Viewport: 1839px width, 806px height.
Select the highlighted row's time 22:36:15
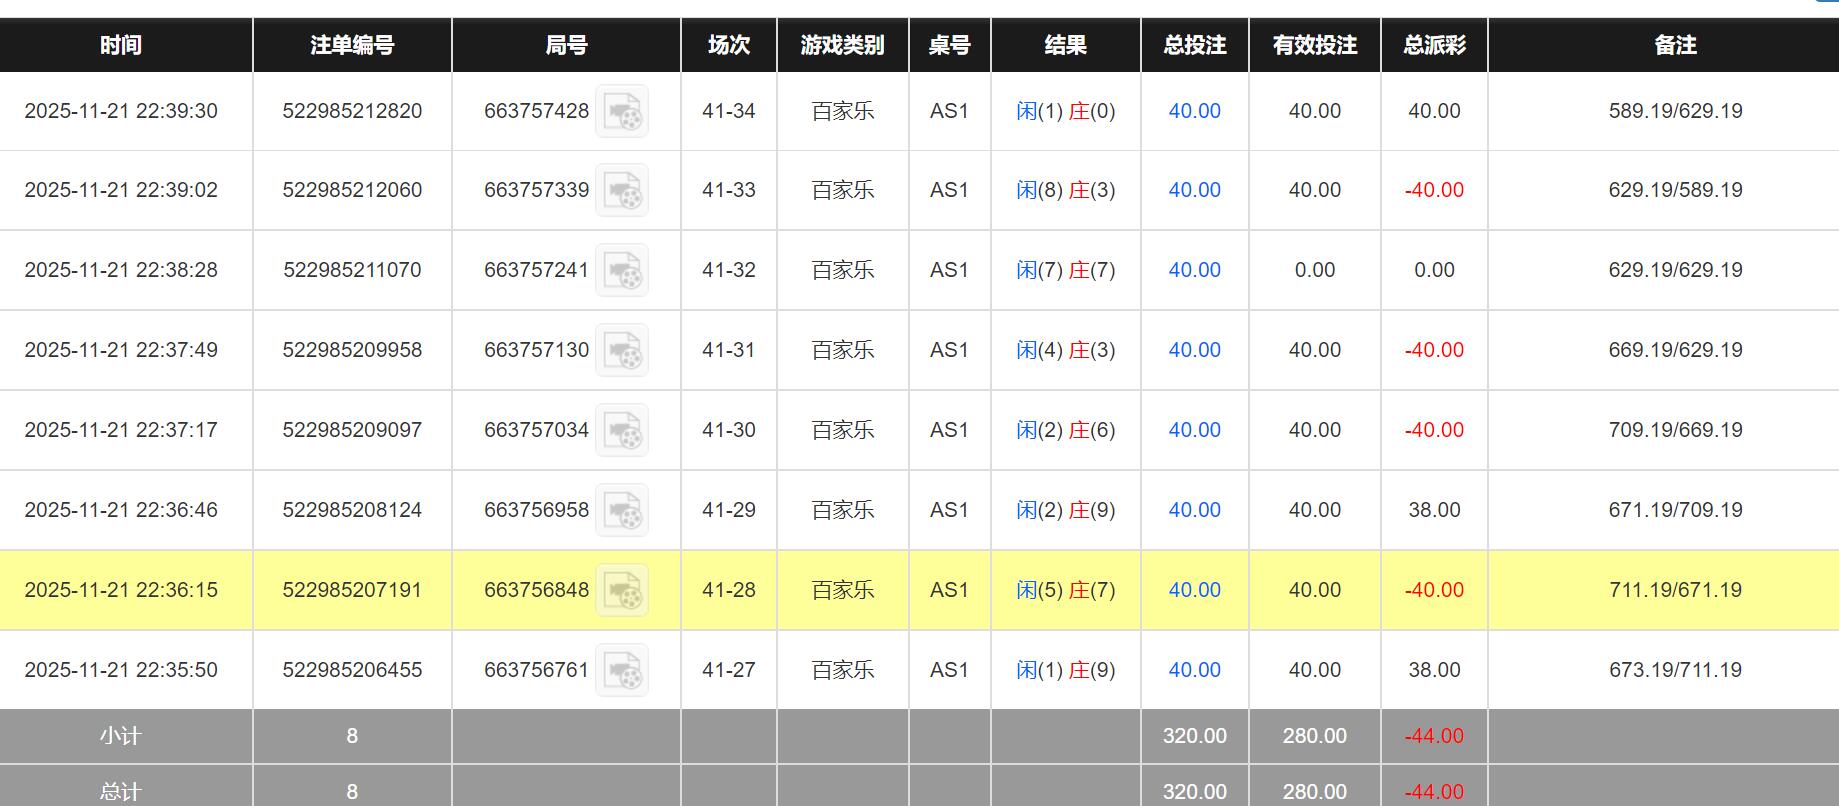click(x=121, y=590)
